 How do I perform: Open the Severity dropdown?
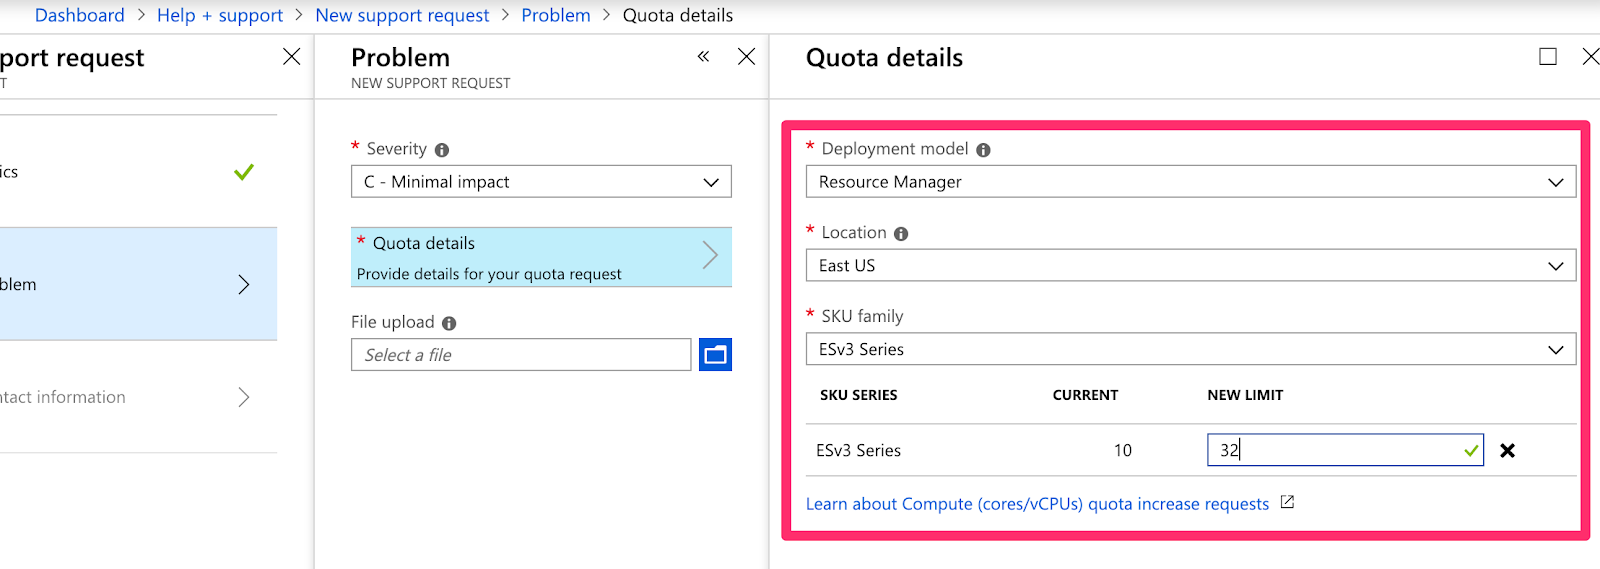(541, 182)
